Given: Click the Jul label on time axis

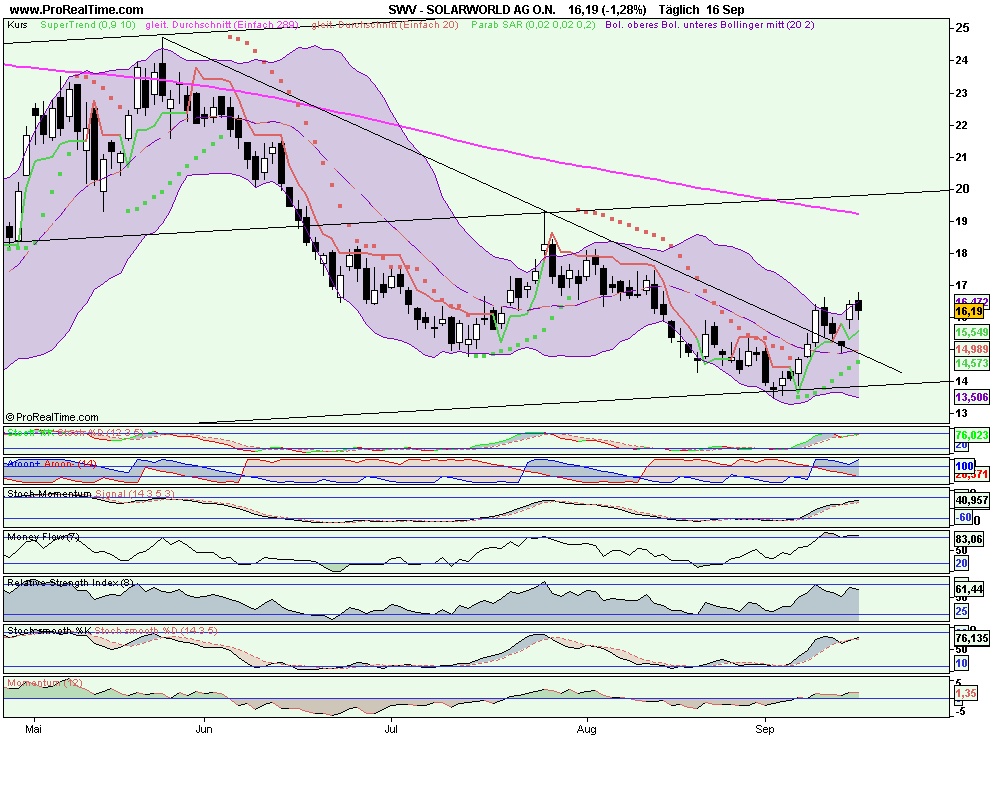Looking at the screenshot, I should 391,729.
